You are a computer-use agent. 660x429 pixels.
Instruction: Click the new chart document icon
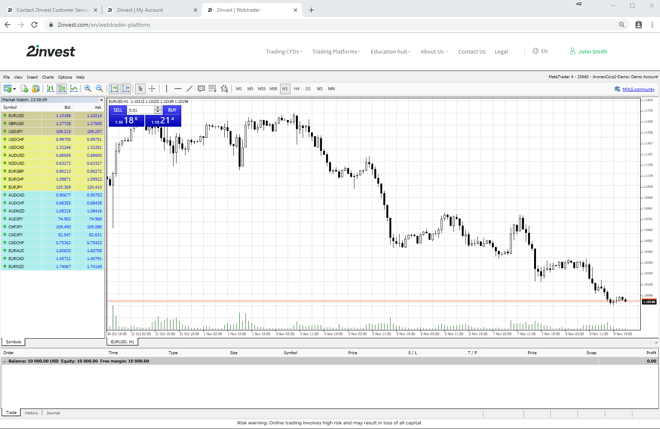24,88
